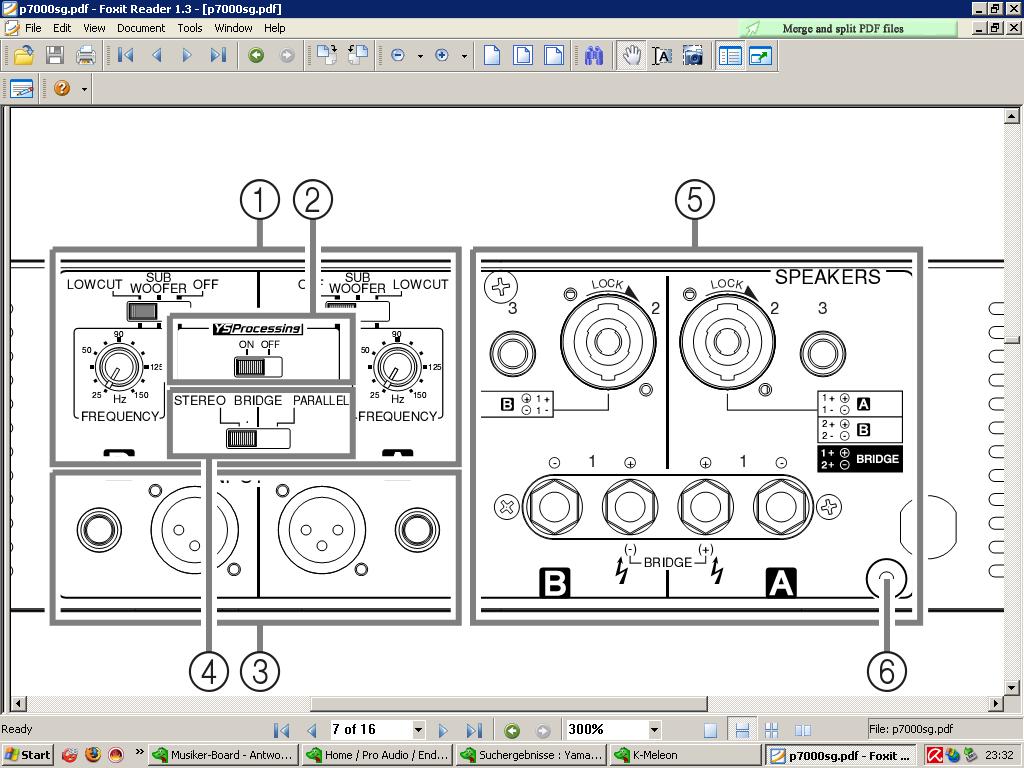Rotate the page counterclockwise
The height and width of the screenshot is (768, 1024).
(x=358, y=56)
